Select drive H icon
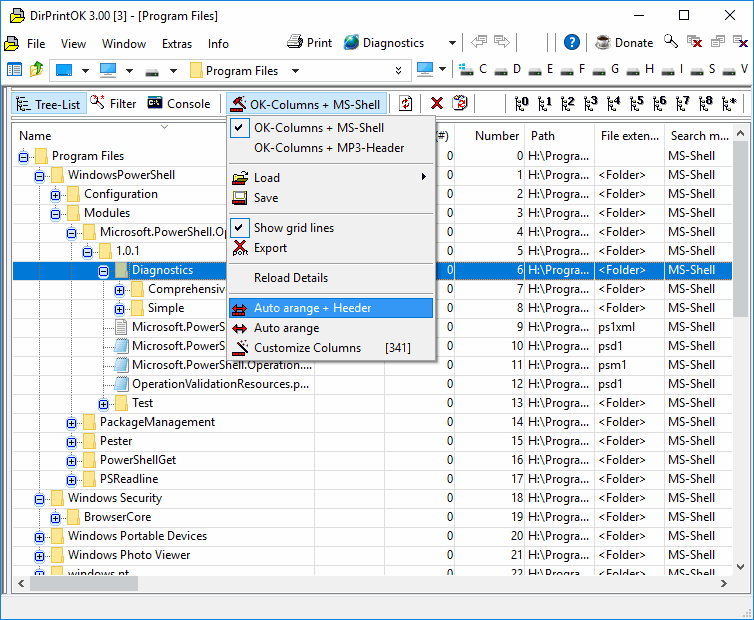This screenshot has width=754, height=620. click(x=633, y=71)
